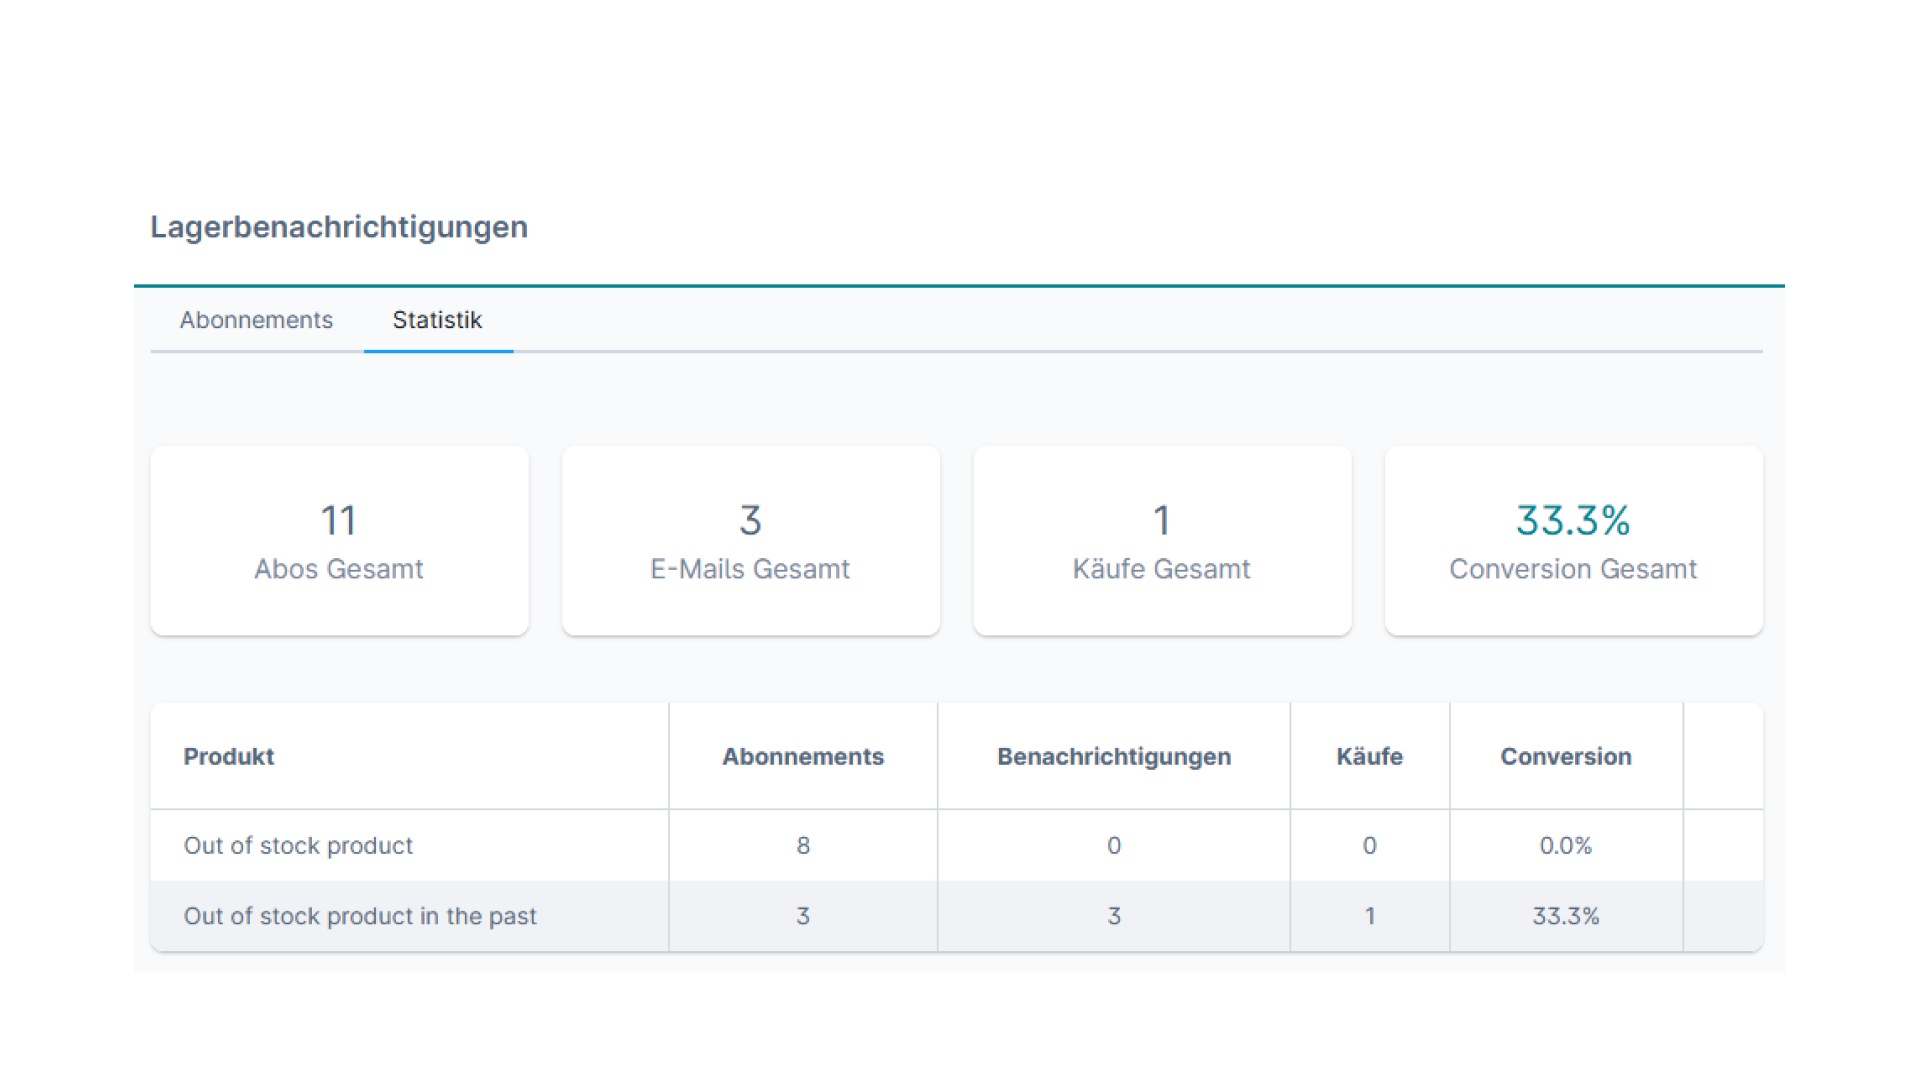Click the 11 Abos total number
Viewport: 1920px width, 1080px height.
[338, 520]
